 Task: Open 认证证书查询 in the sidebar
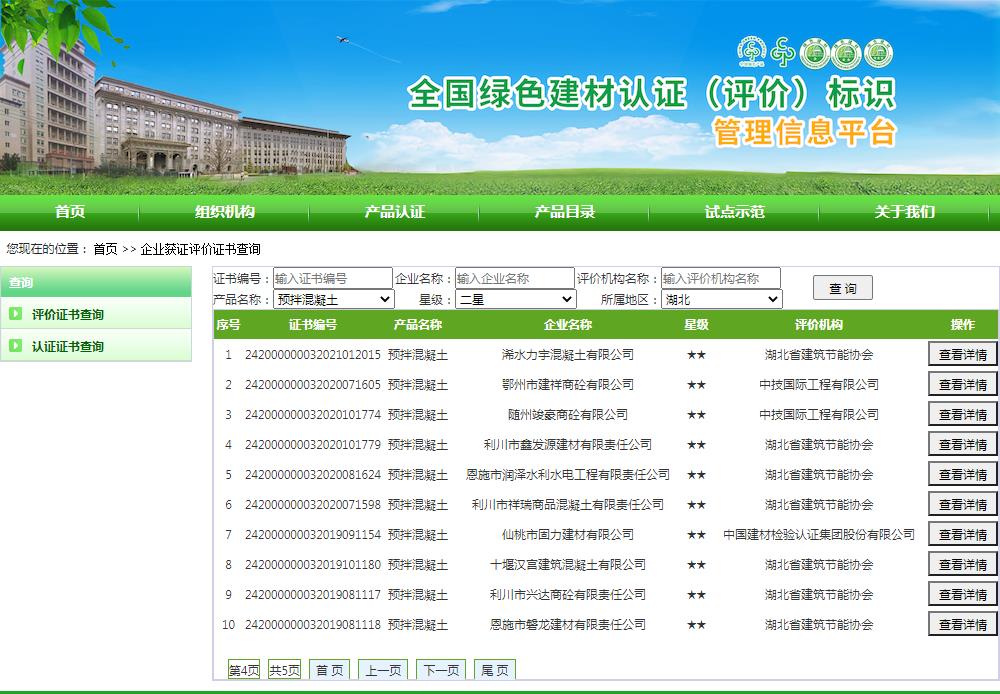click(68, 346)
